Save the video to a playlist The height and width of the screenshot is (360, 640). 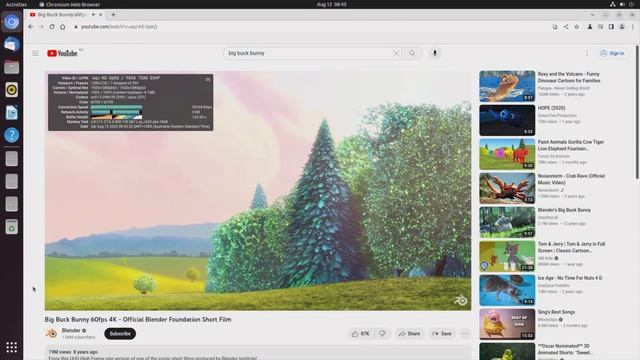(442, 333)
